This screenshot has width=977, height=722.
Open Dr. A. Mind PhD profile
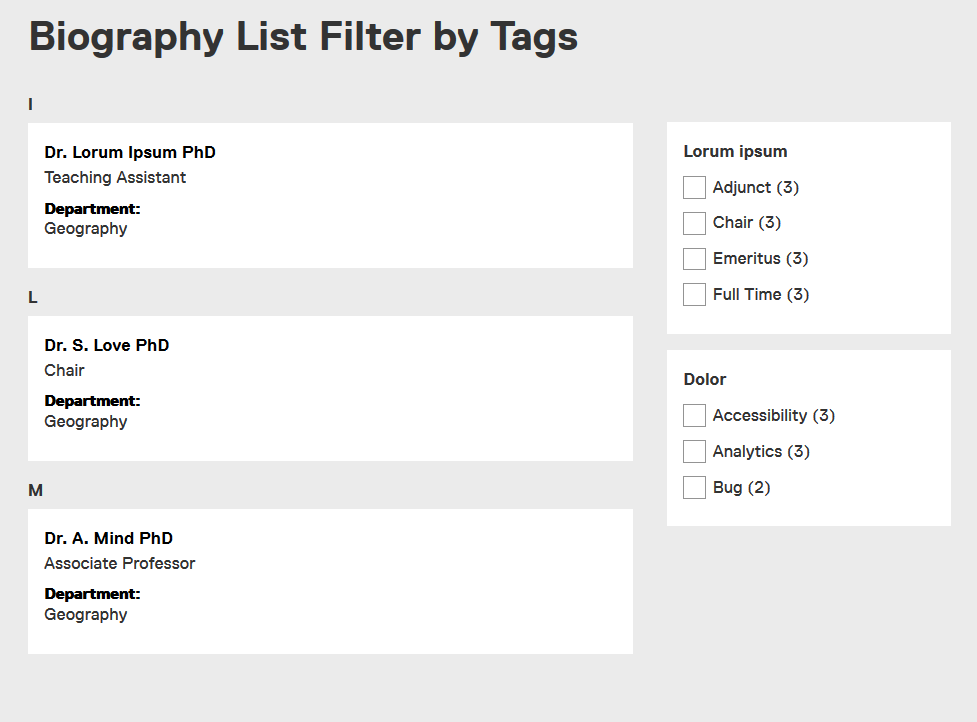(x=109, y=538)
